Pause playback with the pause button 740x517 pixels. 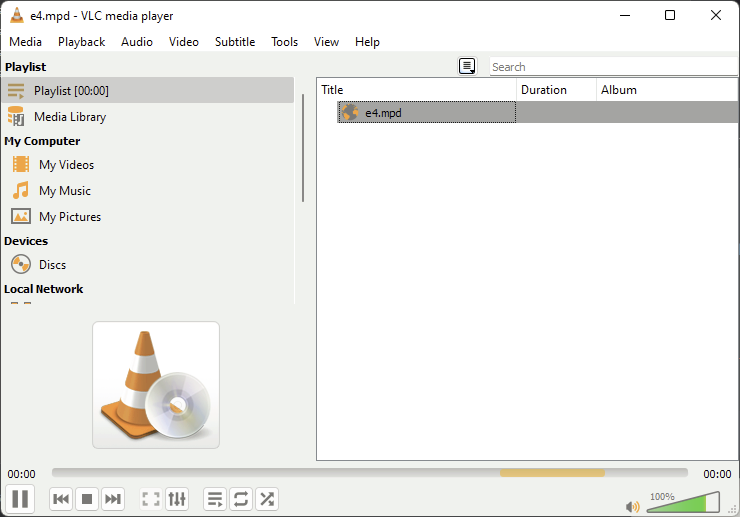pyautogui.click(x=20, y=499)
